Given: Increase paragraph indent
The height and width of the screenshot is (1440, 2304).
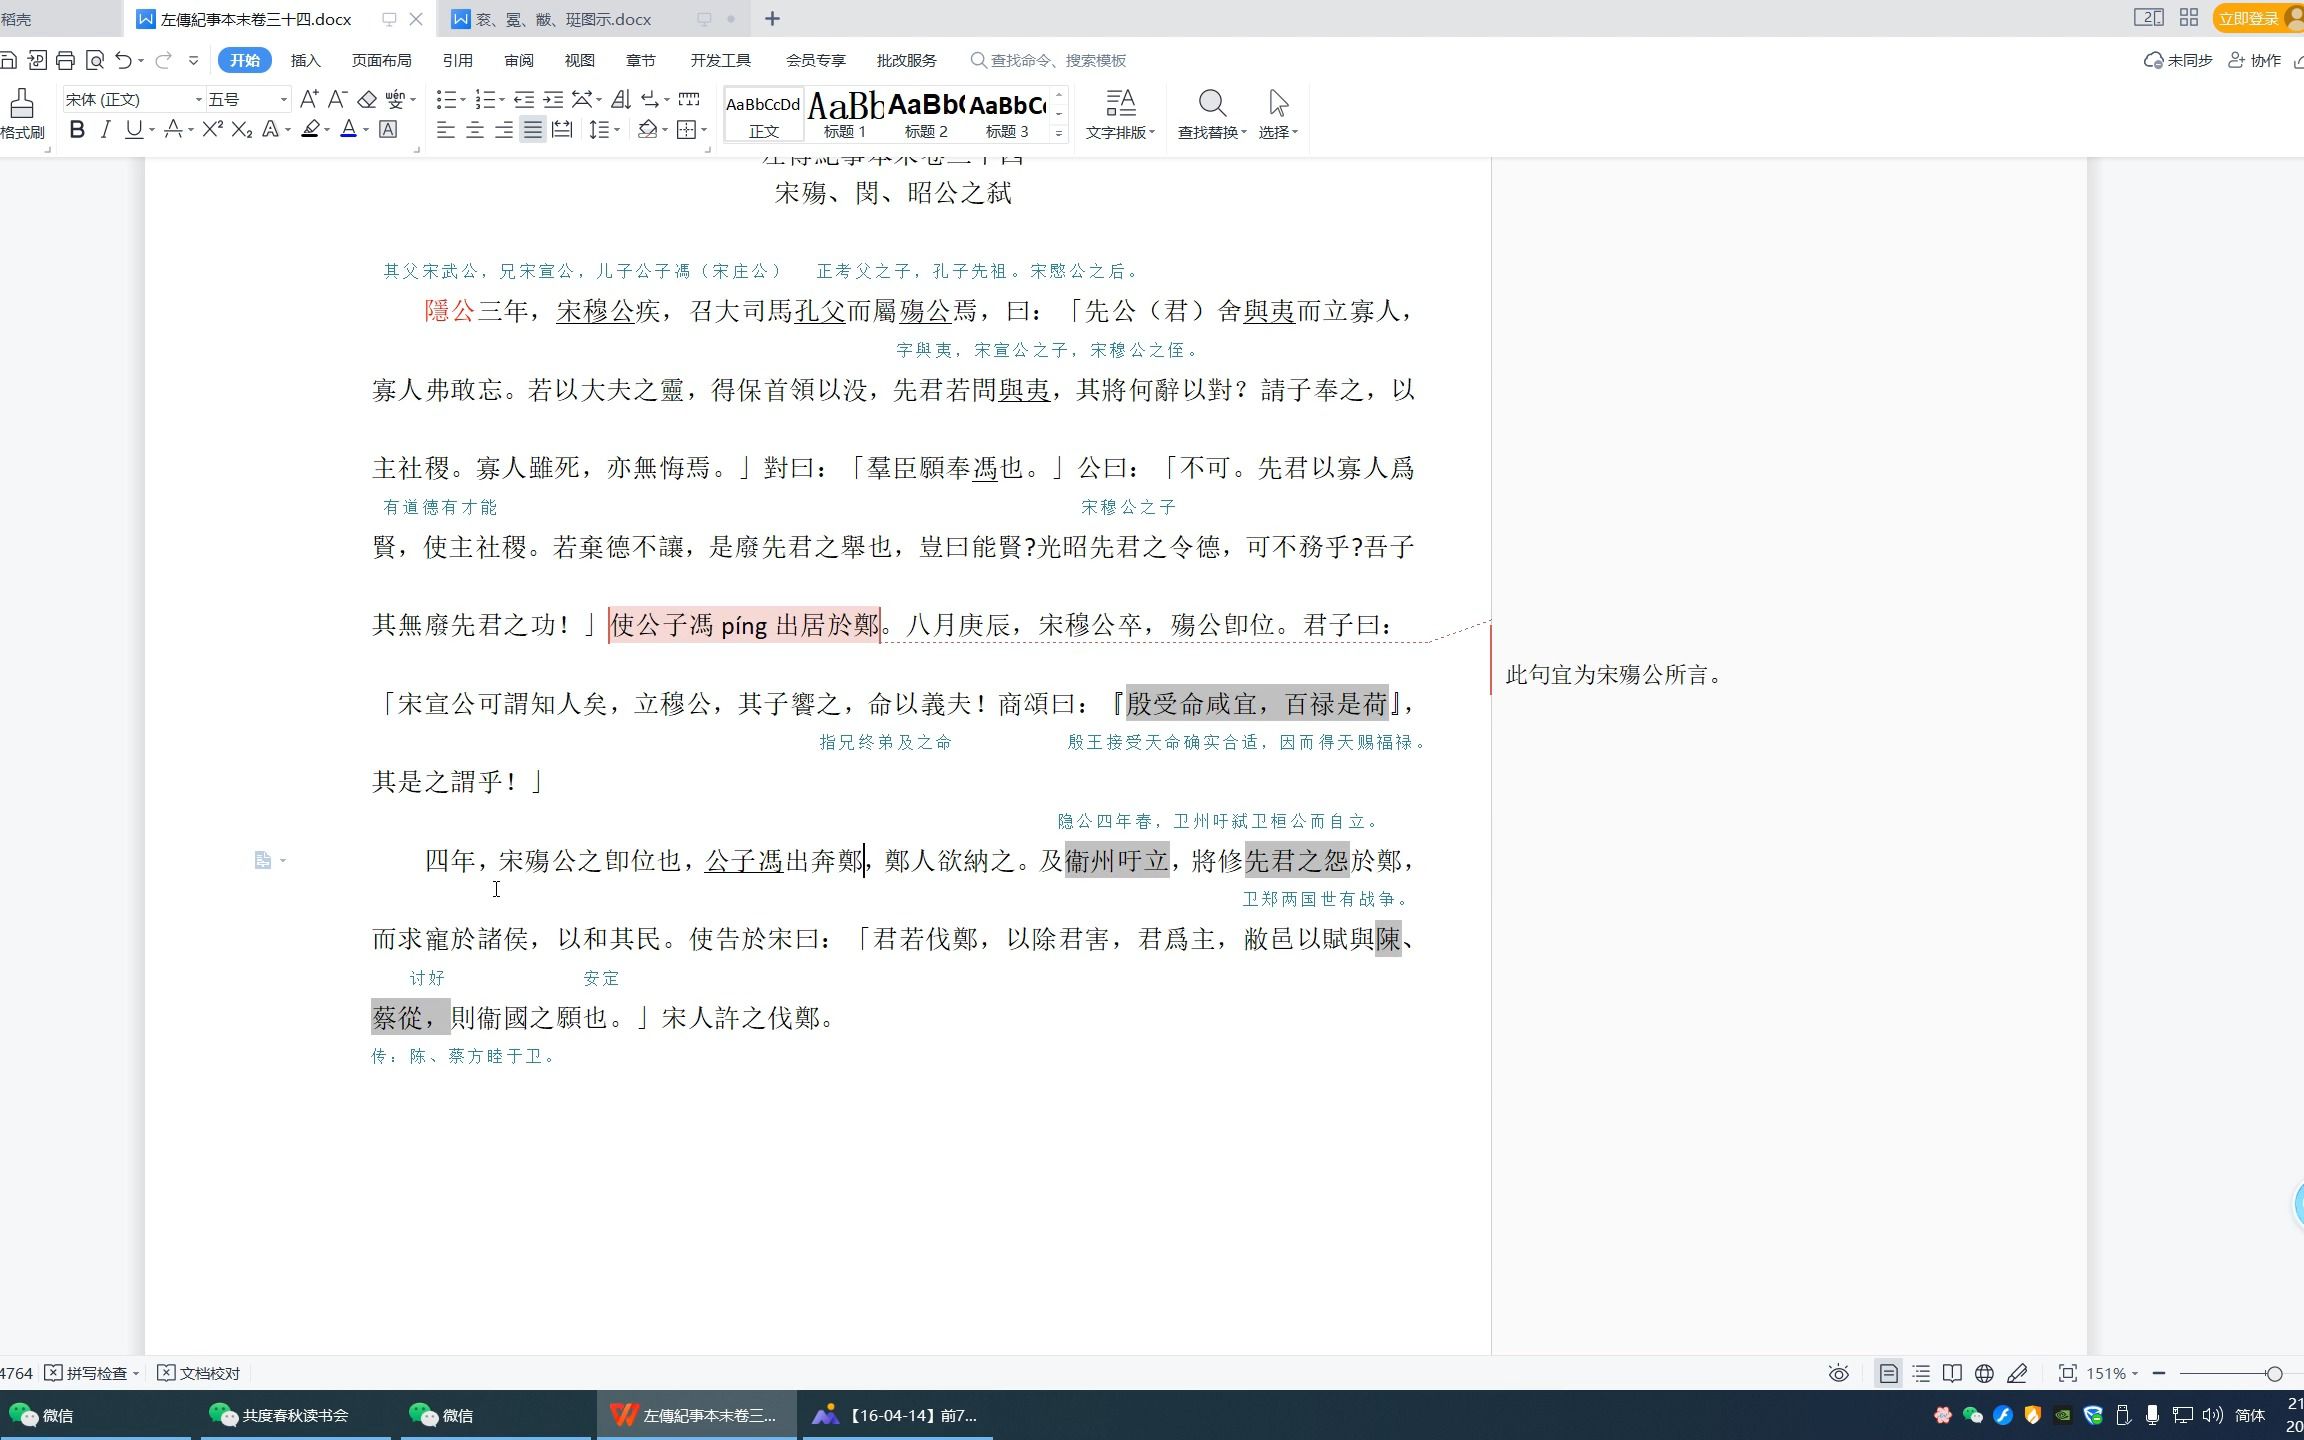Looking at the screenshot, I should pos(553,99).
